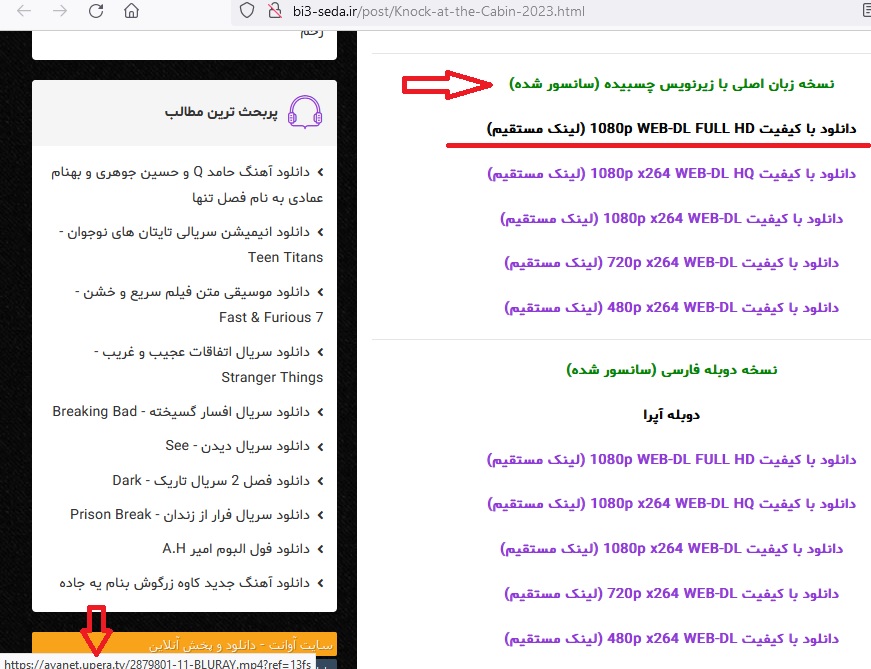Click the orange Avanet site banner

[184, 645]
